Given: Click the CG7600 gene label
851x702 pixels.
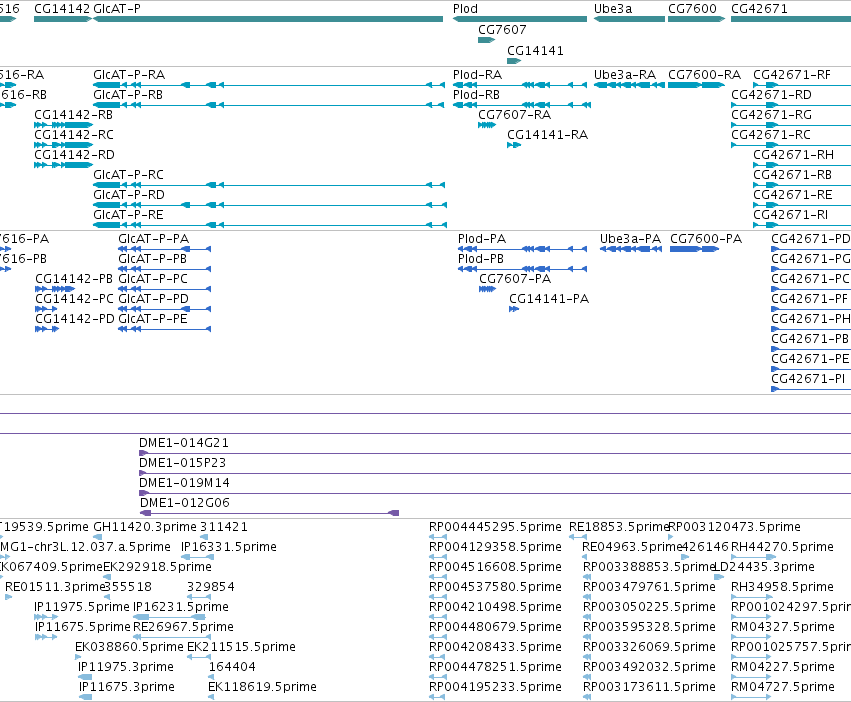Looking at the screenshot, I should click(692, 9).
